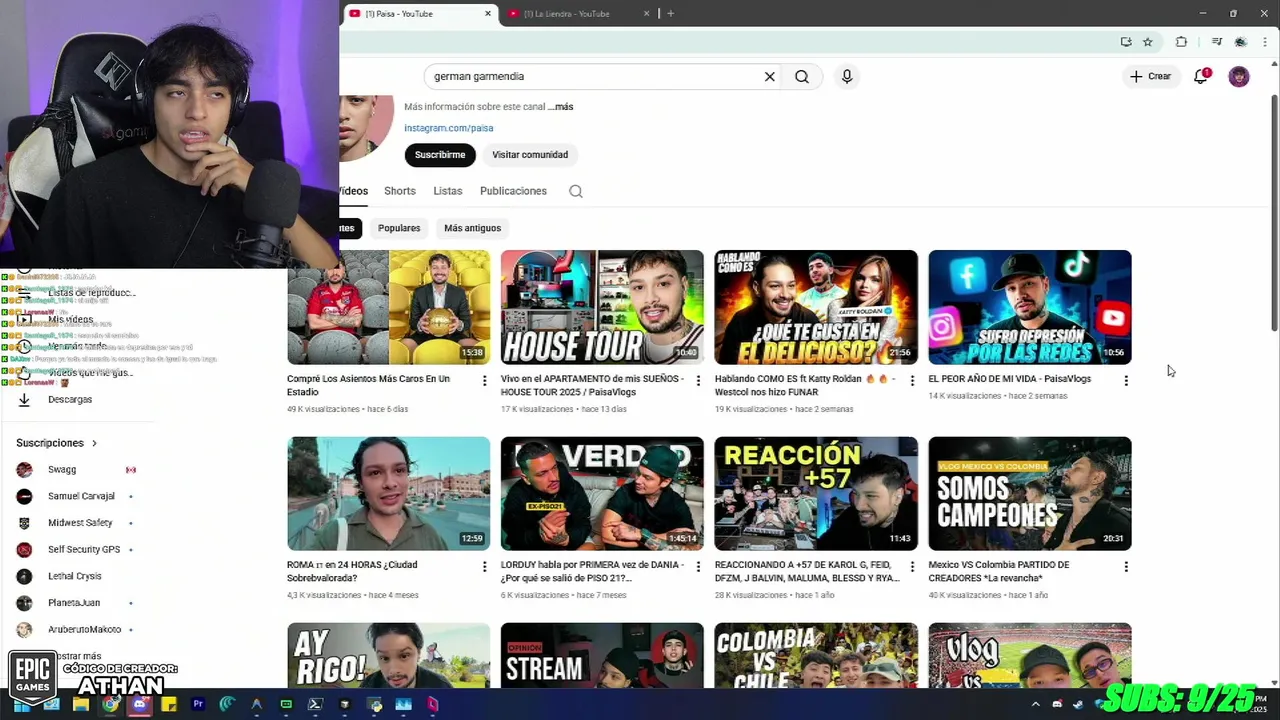Open the instagram.com/paisa link

pos(448,128)
